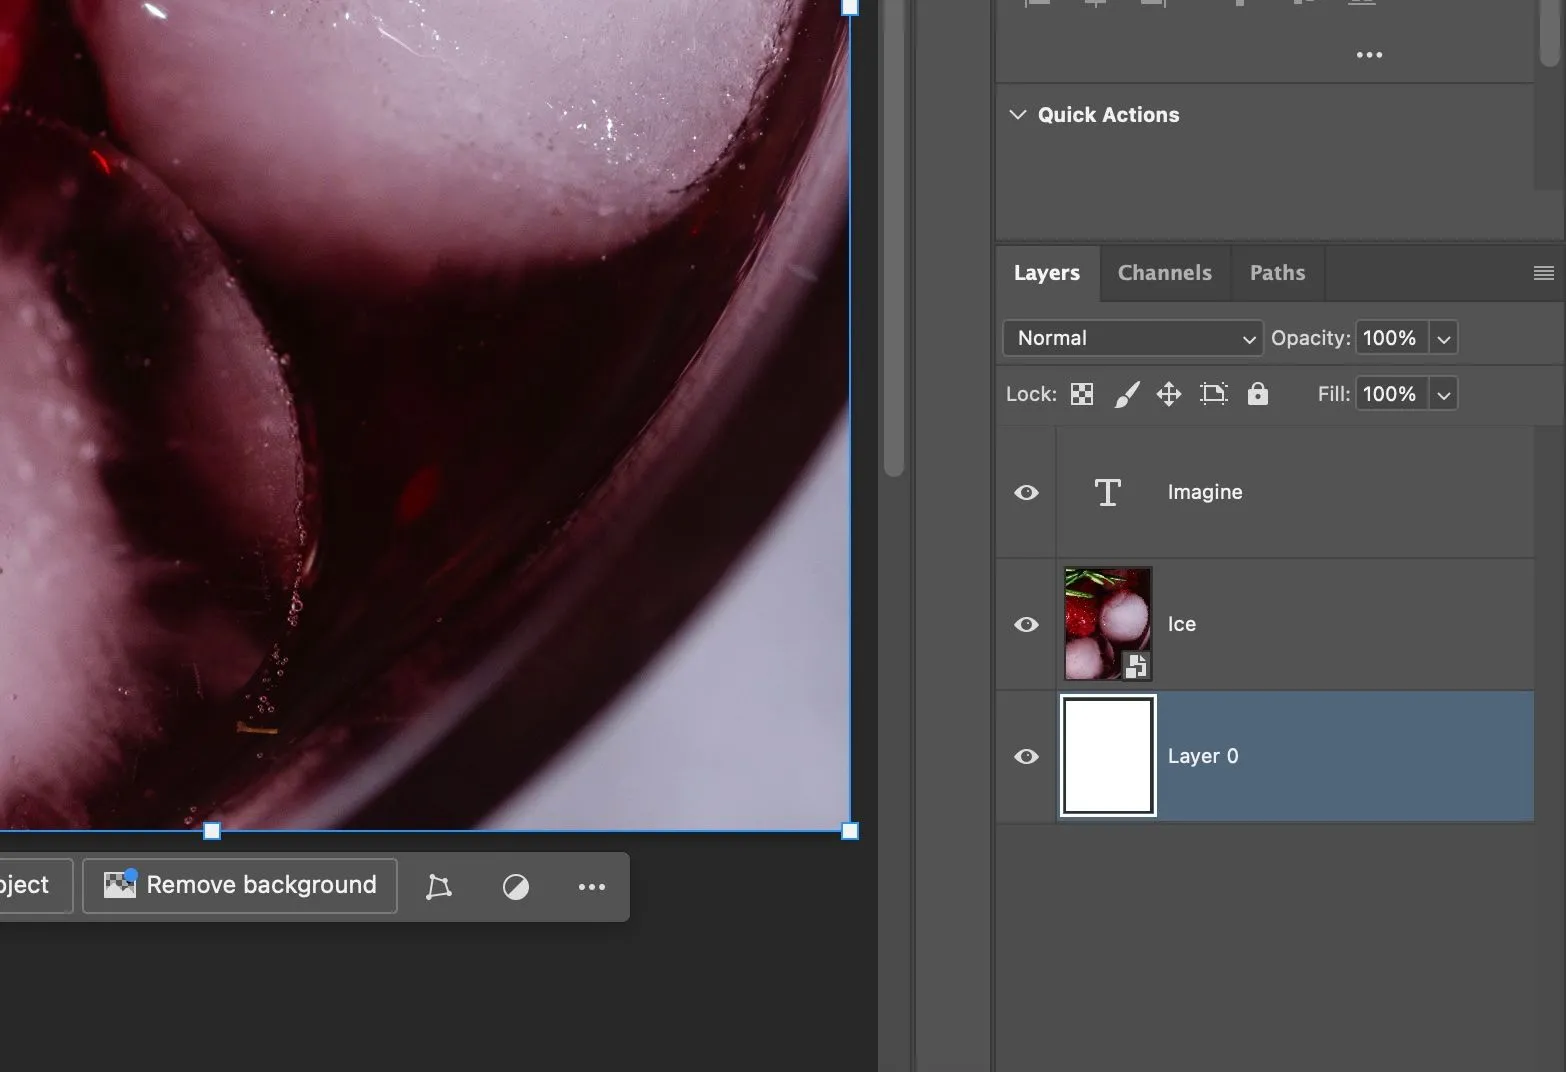This screenshot has width=1566, height=1072.
Task: Lock all padlock icon
Action: [x=1257, y=393]
